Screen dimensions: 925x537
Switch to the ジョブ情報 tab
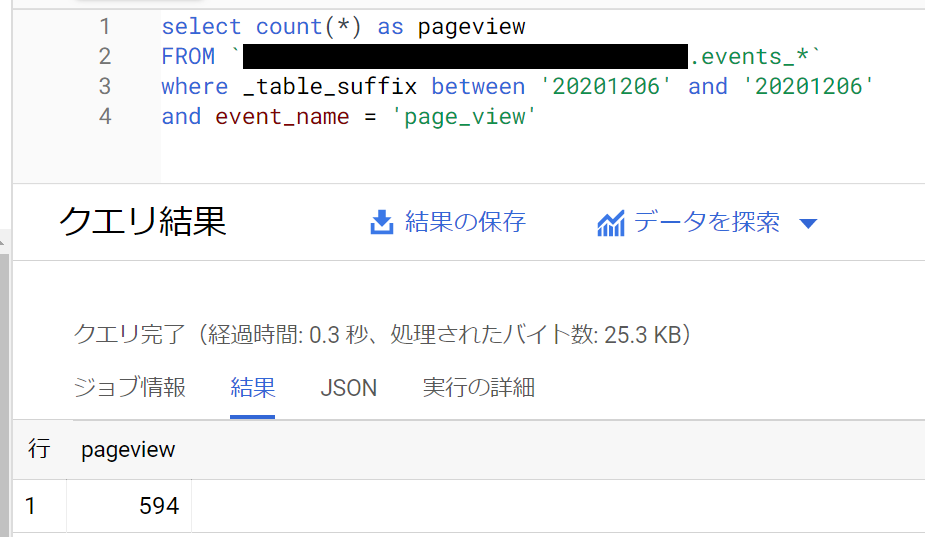[x=130, y=387]
